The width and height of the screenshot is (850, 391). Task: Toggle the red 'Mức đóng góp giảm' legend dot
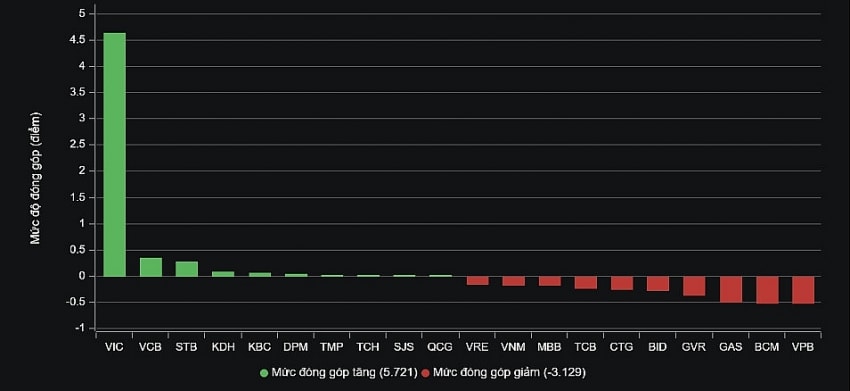[x=426, y=373]
